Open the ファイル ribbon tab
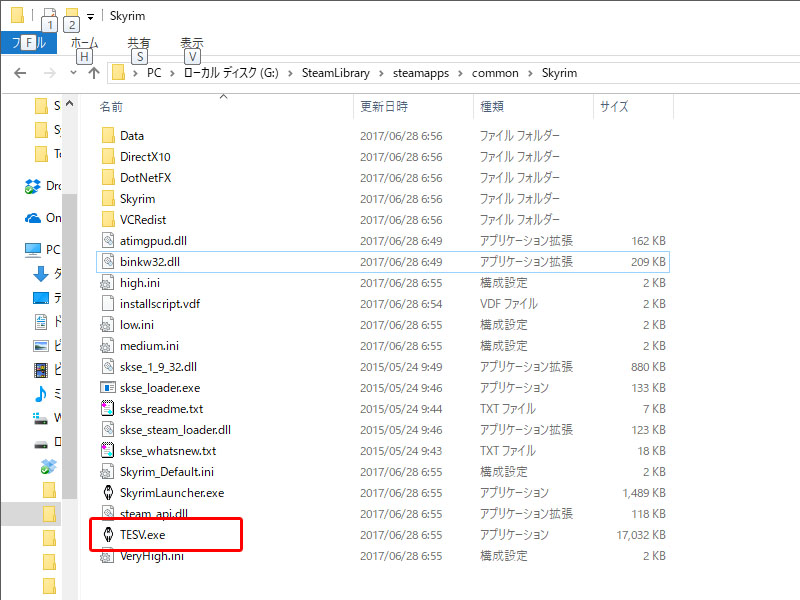The width and height of the screenshot is (800, 600). (x=29, y=43)
